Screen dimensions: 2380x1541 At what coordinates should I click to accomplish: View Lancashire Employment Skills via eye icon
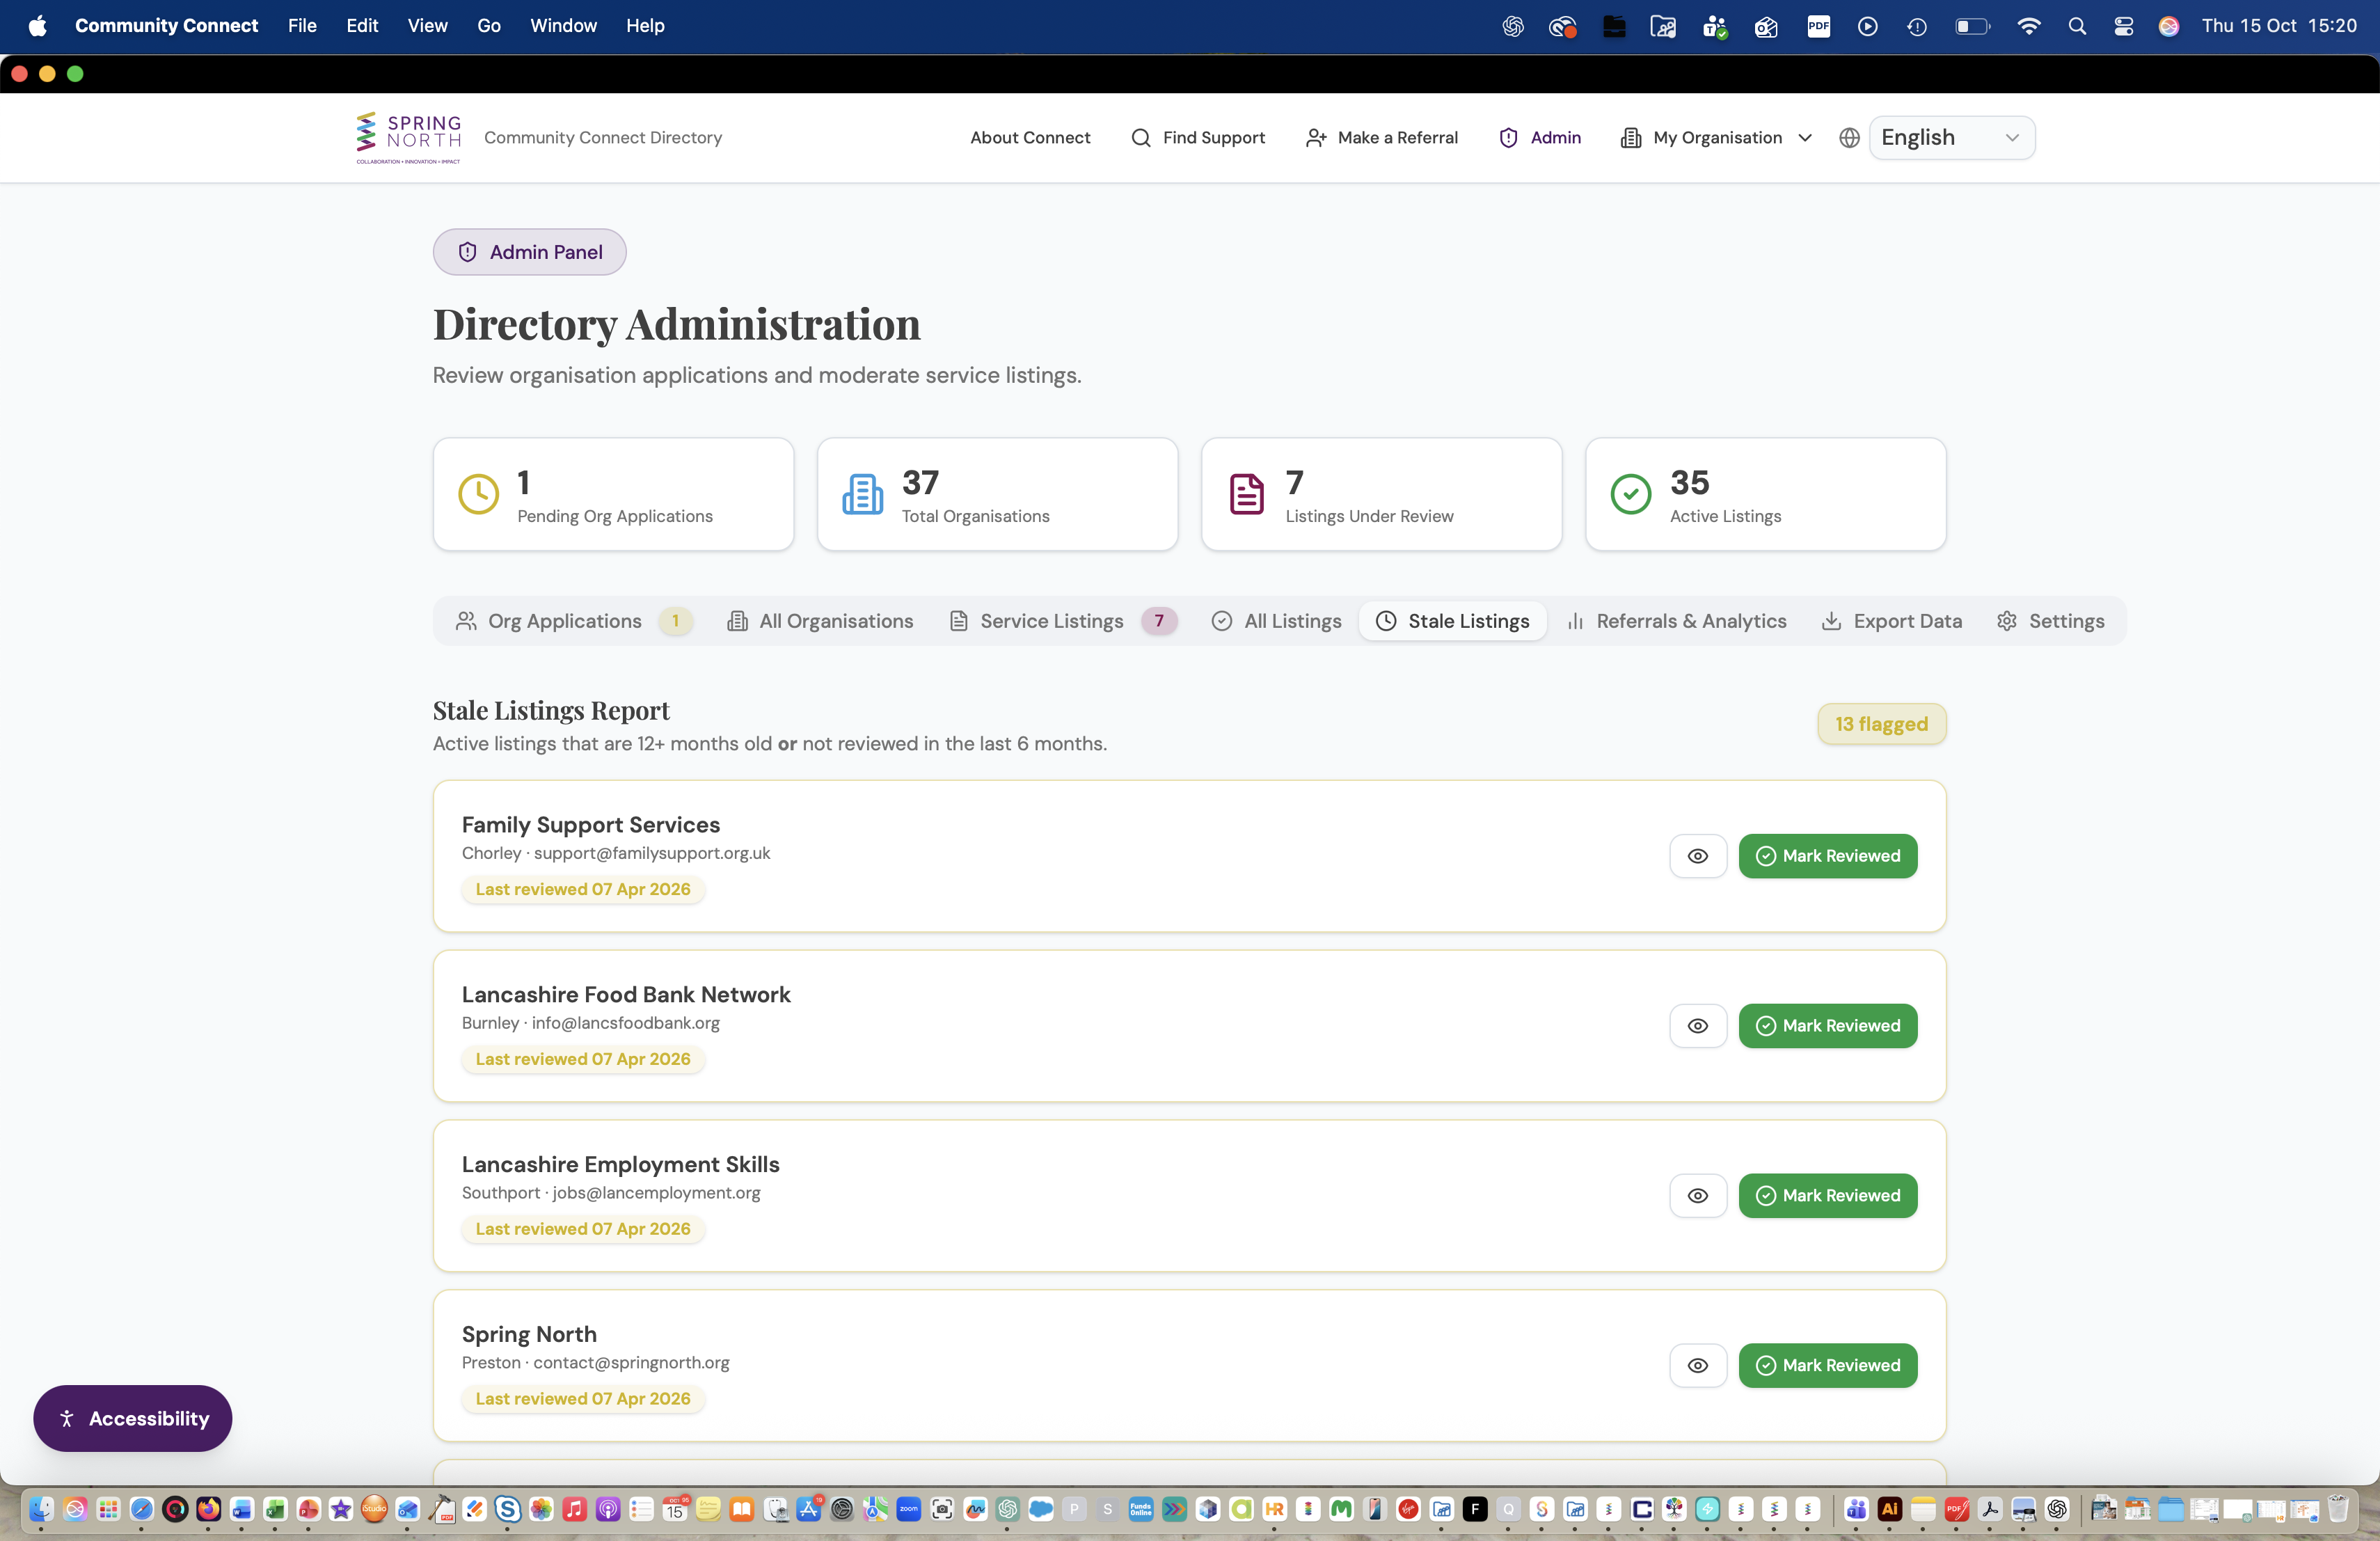[1697, 1196]
